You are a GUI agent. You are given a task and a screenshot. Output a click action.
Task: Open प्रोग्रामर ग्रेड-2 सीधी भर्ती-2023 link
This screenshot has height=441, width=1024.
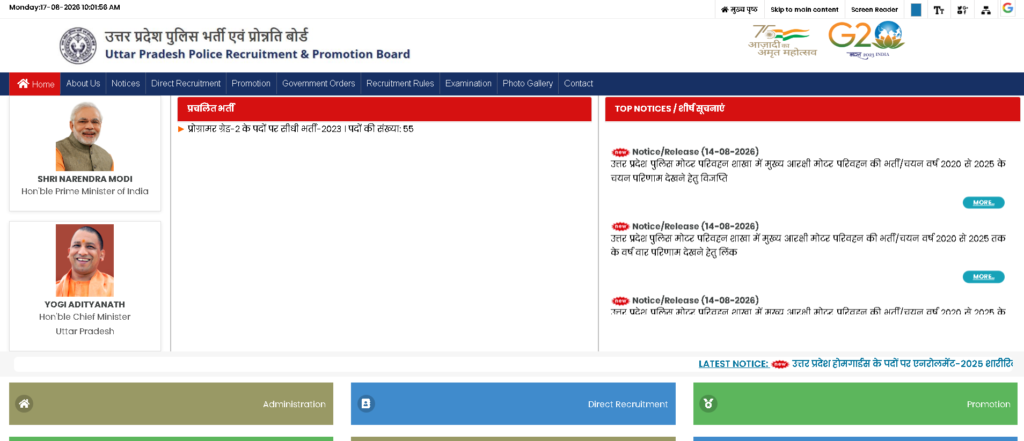[300, 129]
